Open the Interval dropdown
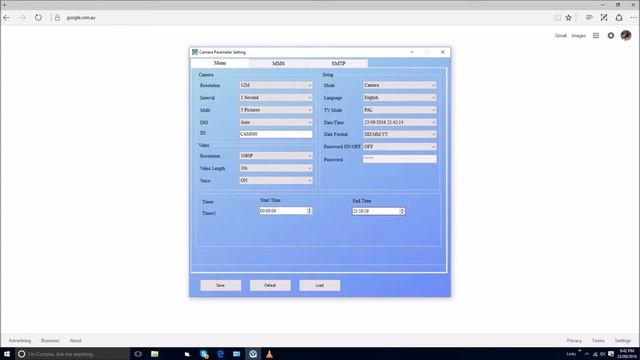The height and width of the screenshot is (360, 640). [276, 98]
